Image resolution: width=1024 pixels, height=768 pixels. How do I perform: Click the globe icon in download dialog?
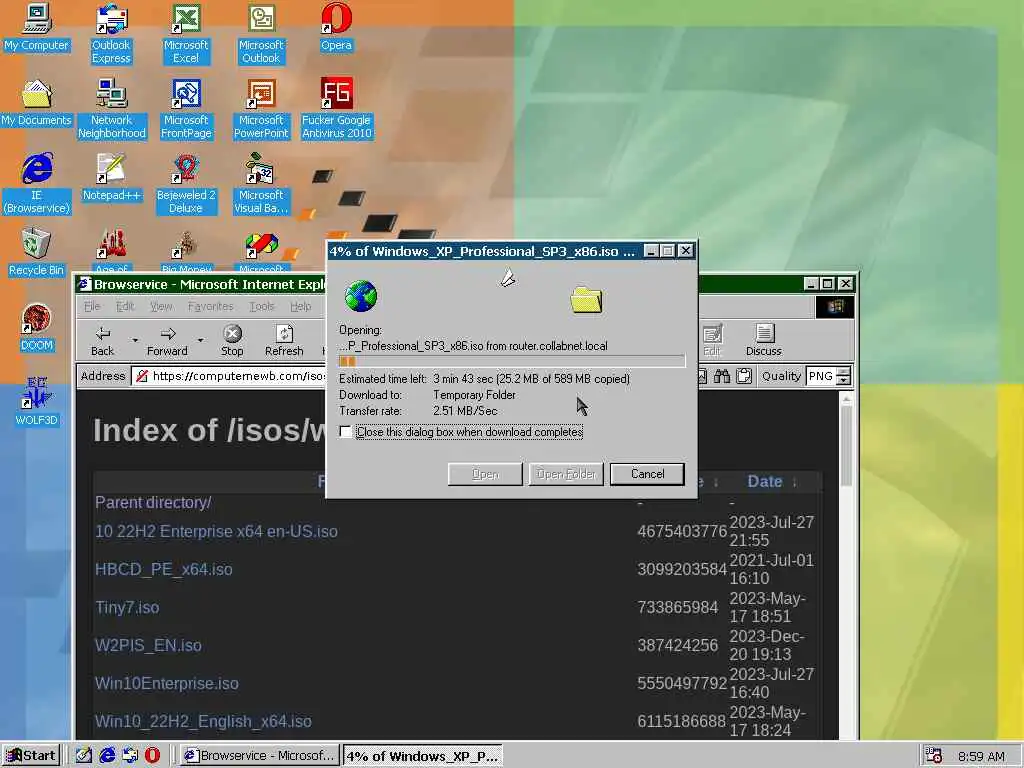pyautogui.click(x=360, y=296)
